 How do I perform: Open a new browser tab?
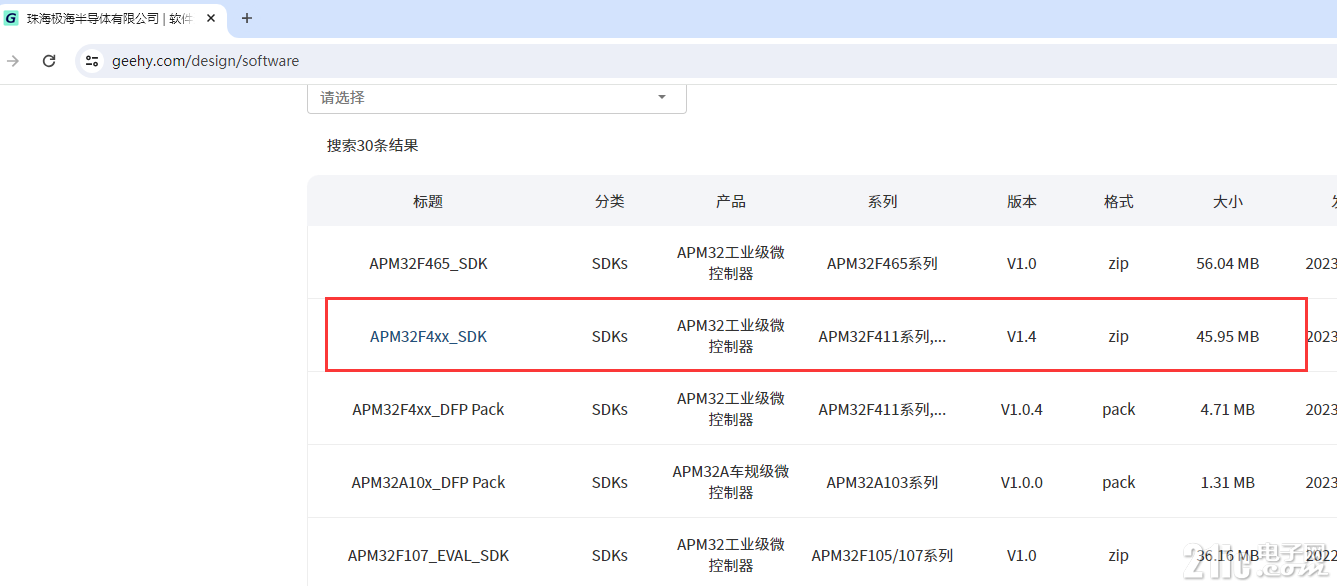click(247, 18)
